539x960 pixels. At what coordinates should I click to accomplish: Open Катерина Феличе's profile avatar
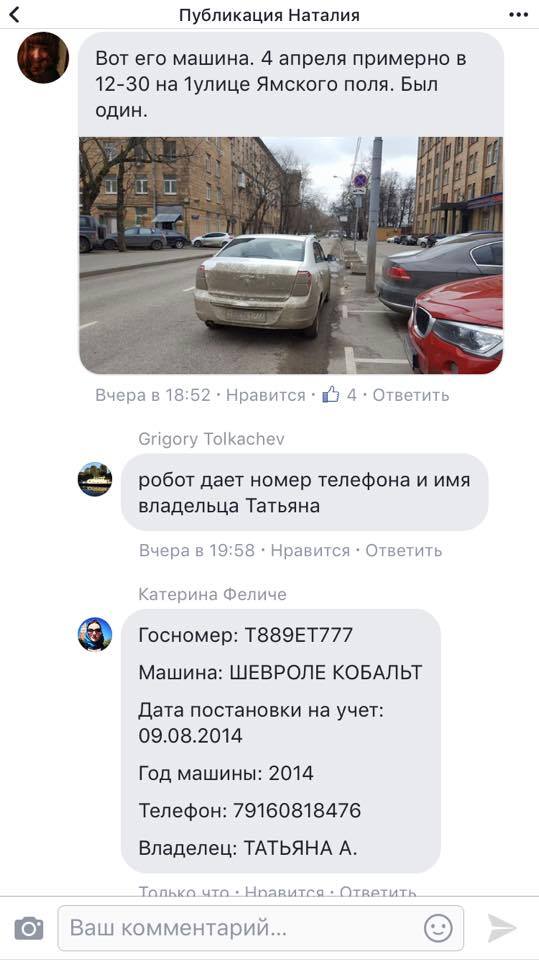point(95,634)
